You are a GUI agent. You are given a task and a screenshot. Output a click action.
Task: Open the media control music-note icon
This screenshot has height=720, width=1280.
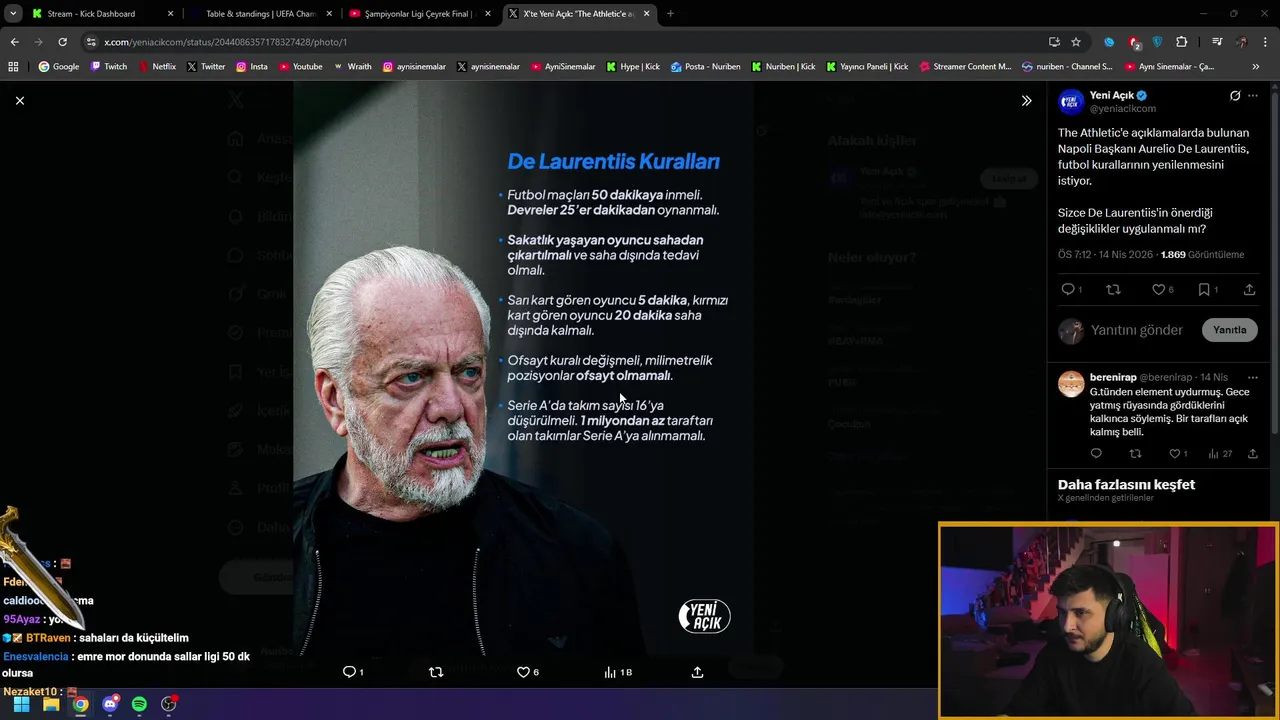pos(1217,42)
